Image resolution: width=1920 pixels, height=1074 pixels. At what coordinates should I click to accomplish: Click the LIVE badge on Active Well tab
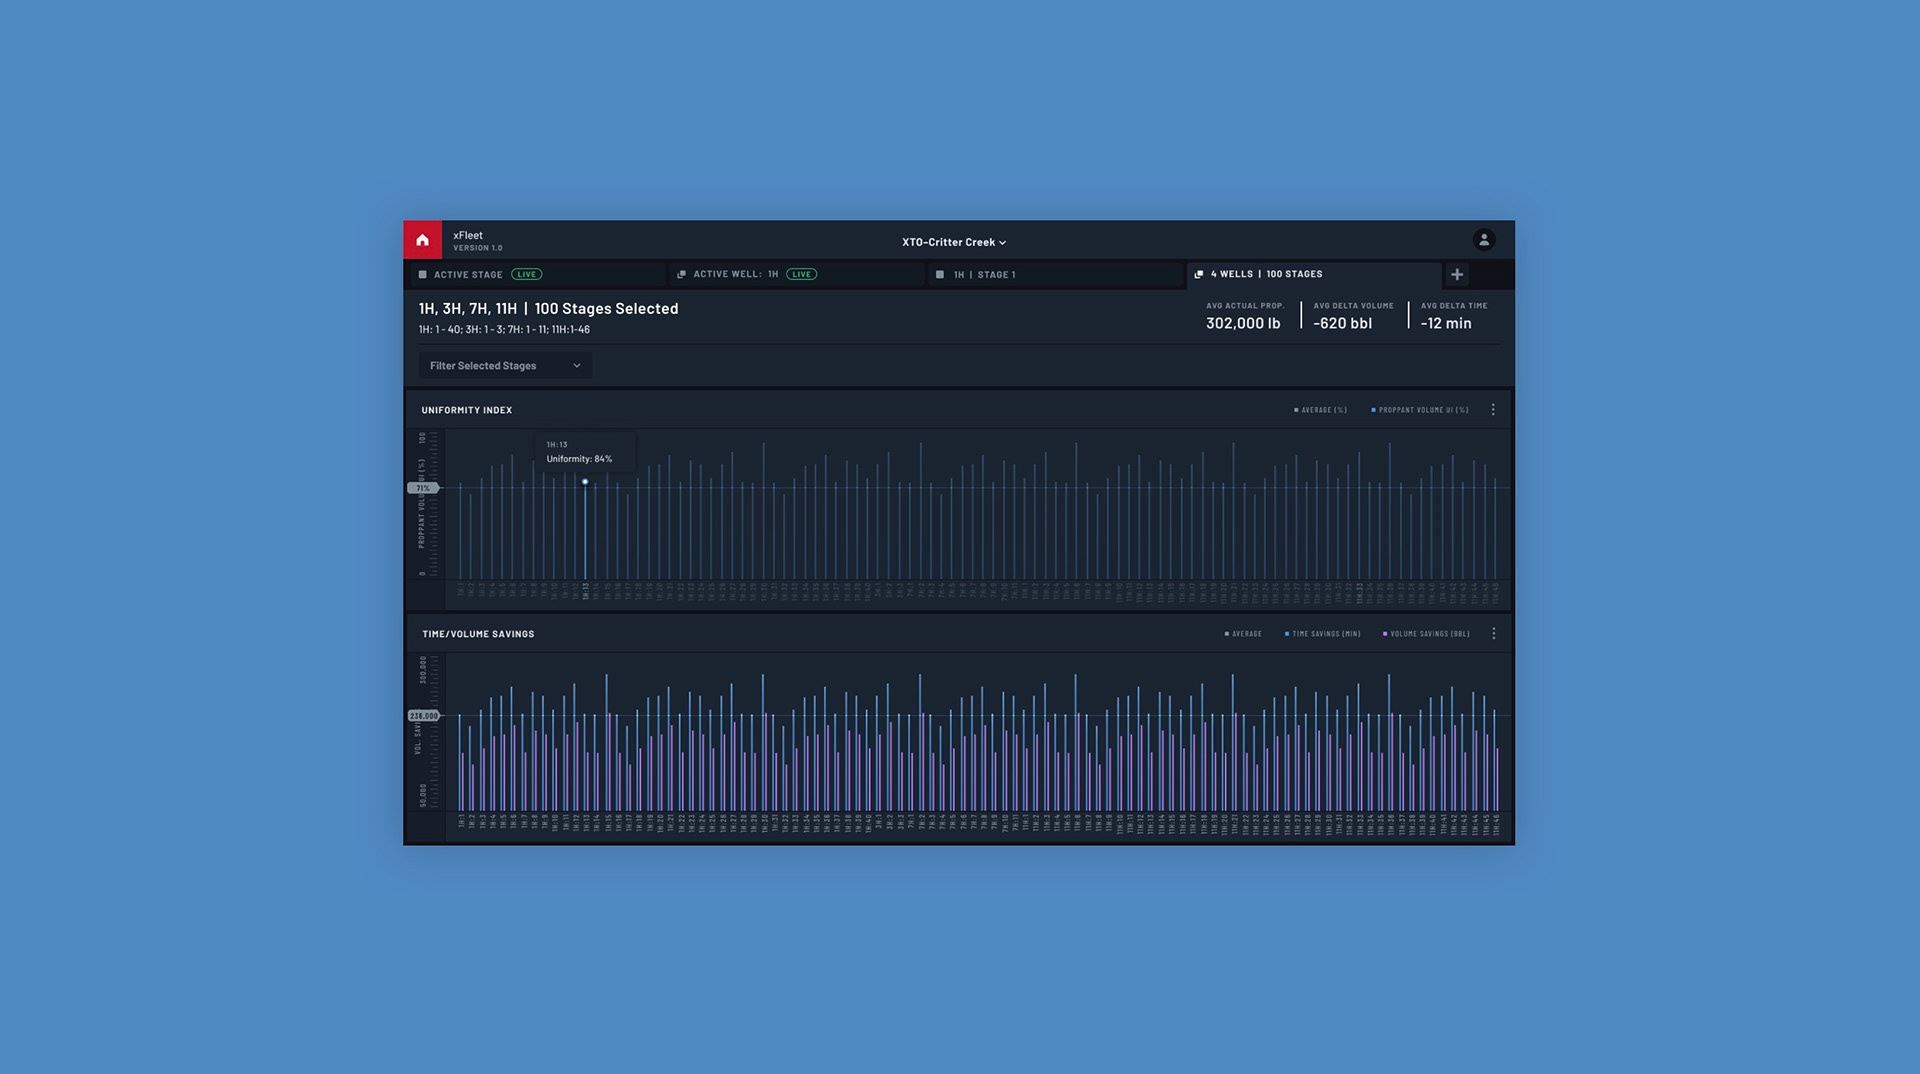802,274
